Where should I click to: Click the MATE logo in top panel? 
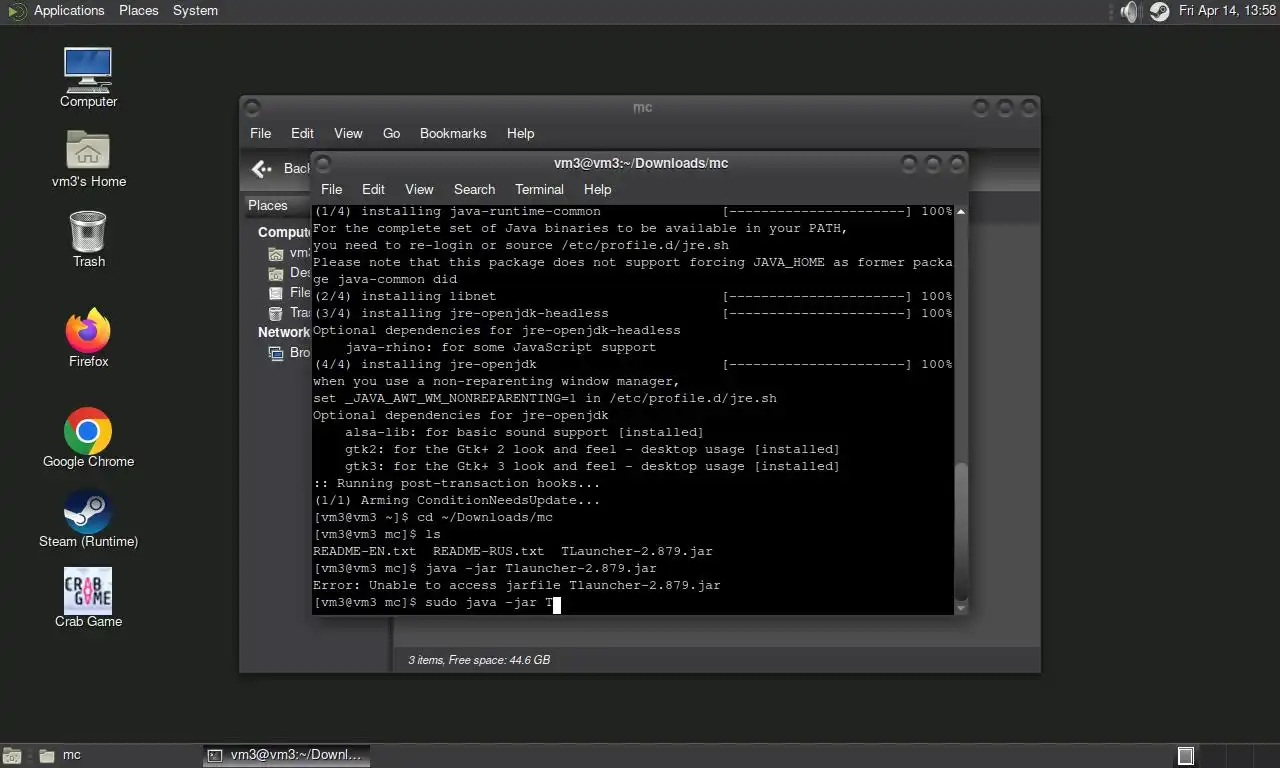point(17,11)
